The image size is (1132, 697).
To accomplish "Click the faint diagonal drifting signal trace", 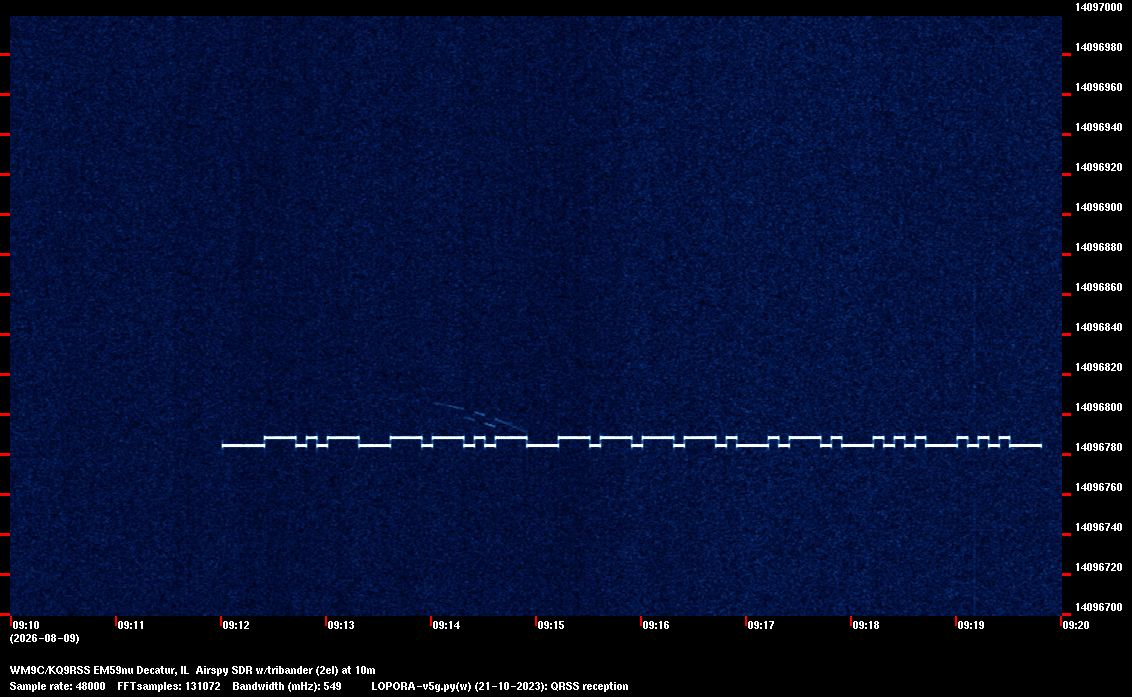I will pos(480,417).
